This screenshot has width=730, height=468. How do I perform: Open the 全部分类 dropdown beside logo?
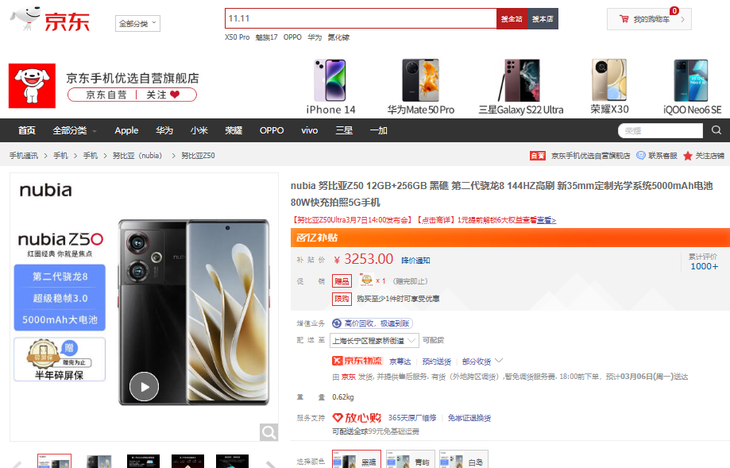(x=138, y=23)
